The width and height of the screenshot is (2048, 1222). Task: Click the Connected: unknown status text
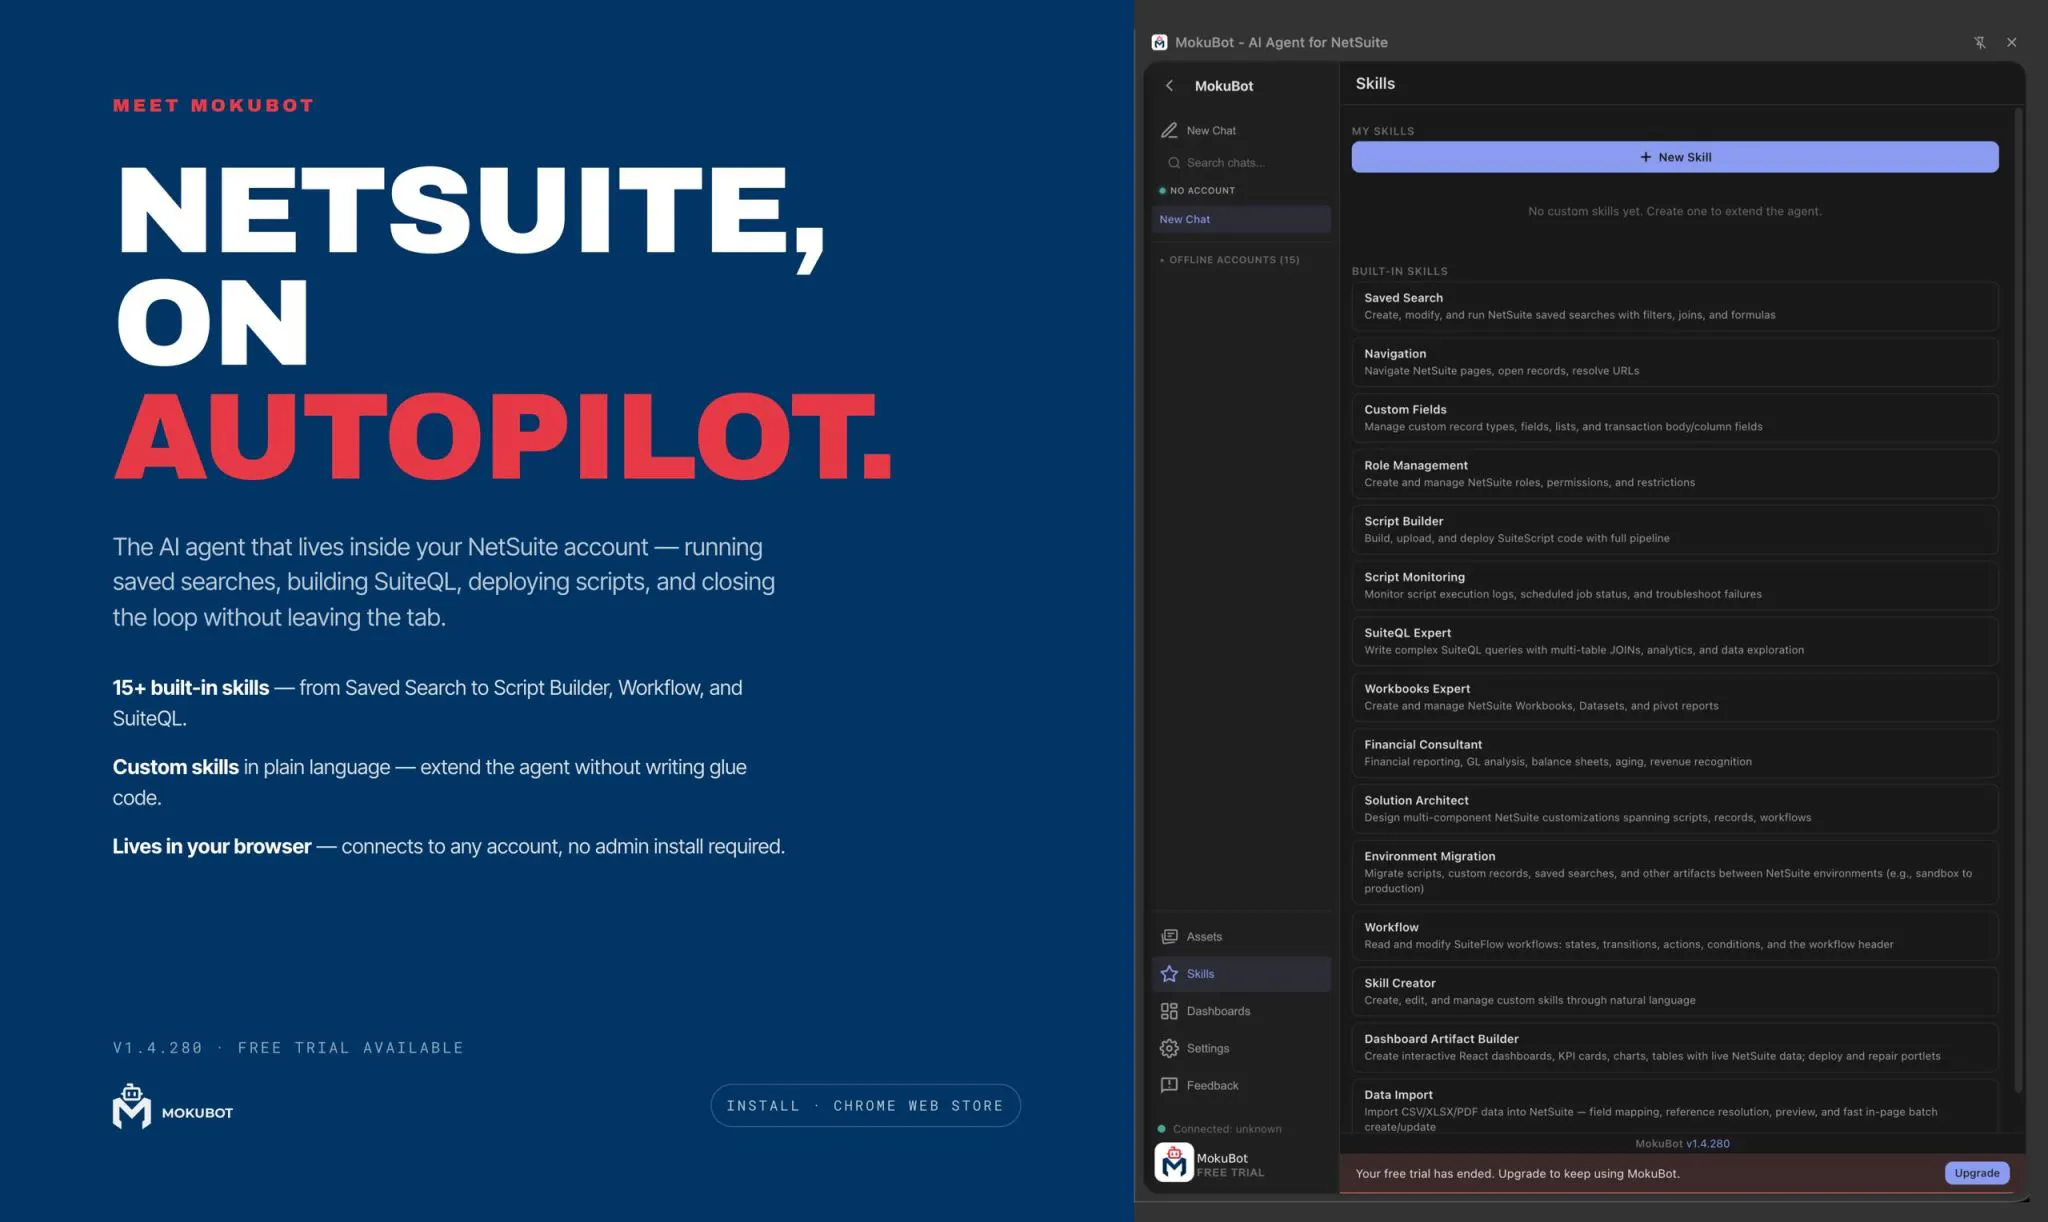[1227, 1129]
